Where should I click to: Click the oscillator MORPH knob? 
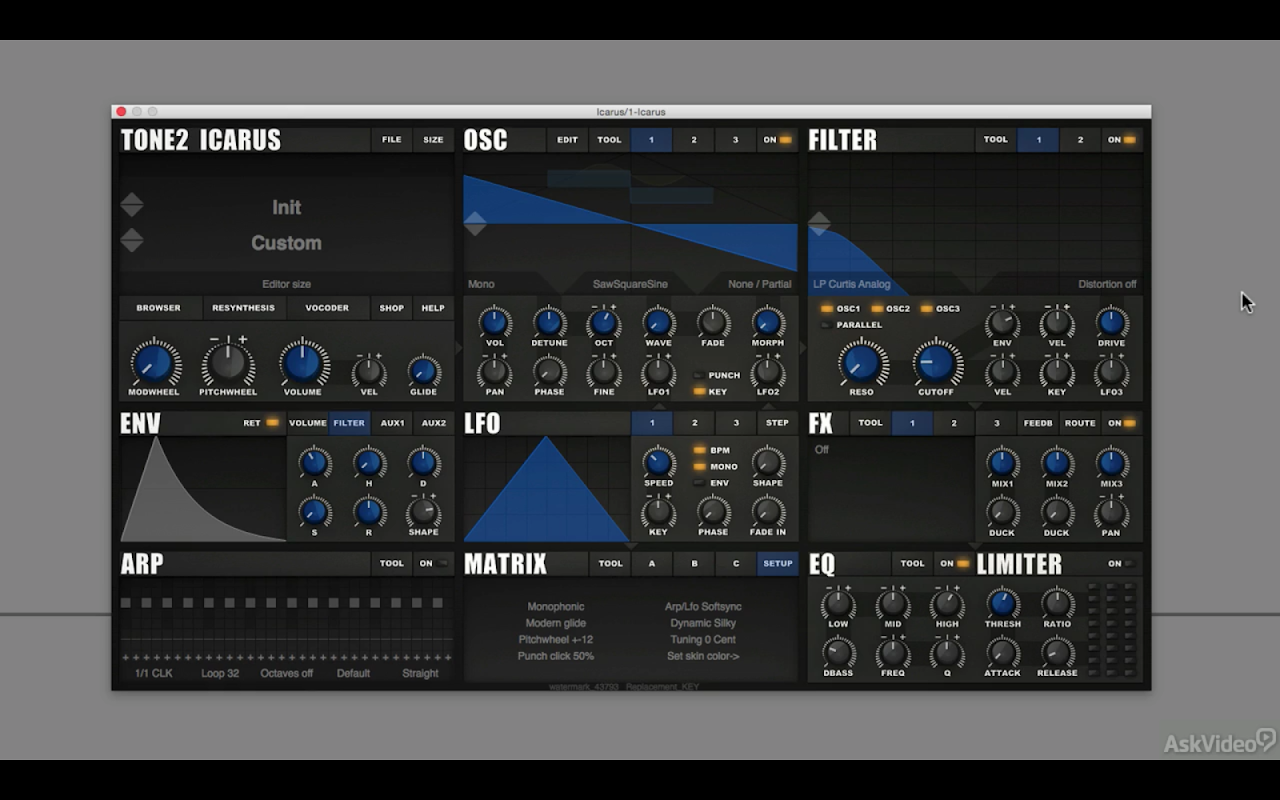coord(767,322)
